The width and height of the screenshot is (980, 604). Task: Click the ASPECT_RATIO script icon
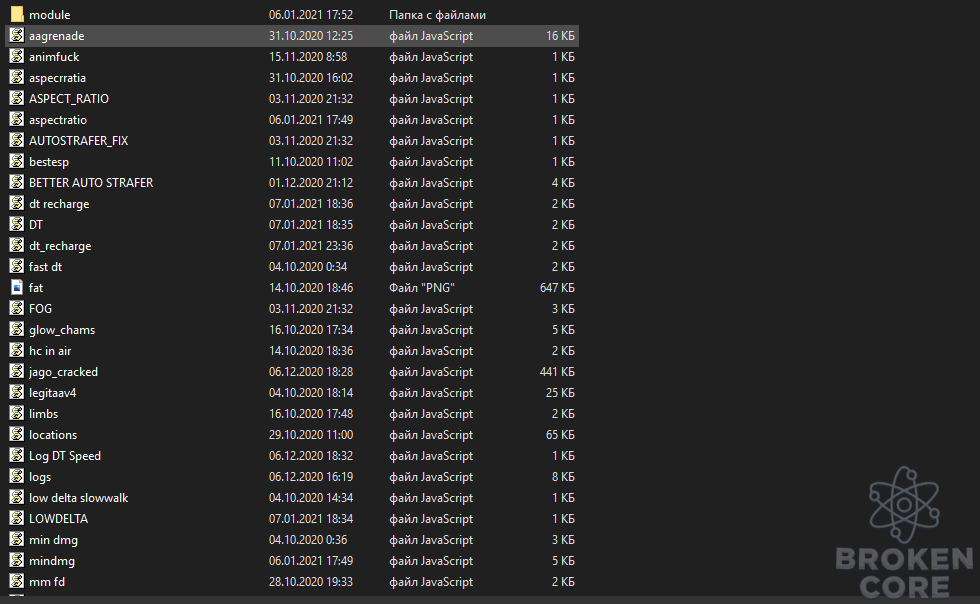pyautogui.click(x=17, y=98)
